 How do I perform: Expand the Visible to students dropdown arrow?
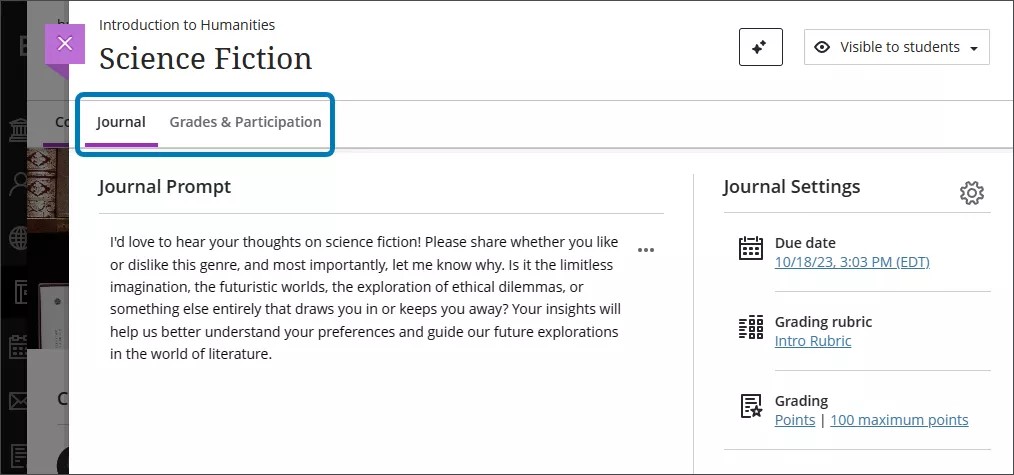[x=974, y=48]
